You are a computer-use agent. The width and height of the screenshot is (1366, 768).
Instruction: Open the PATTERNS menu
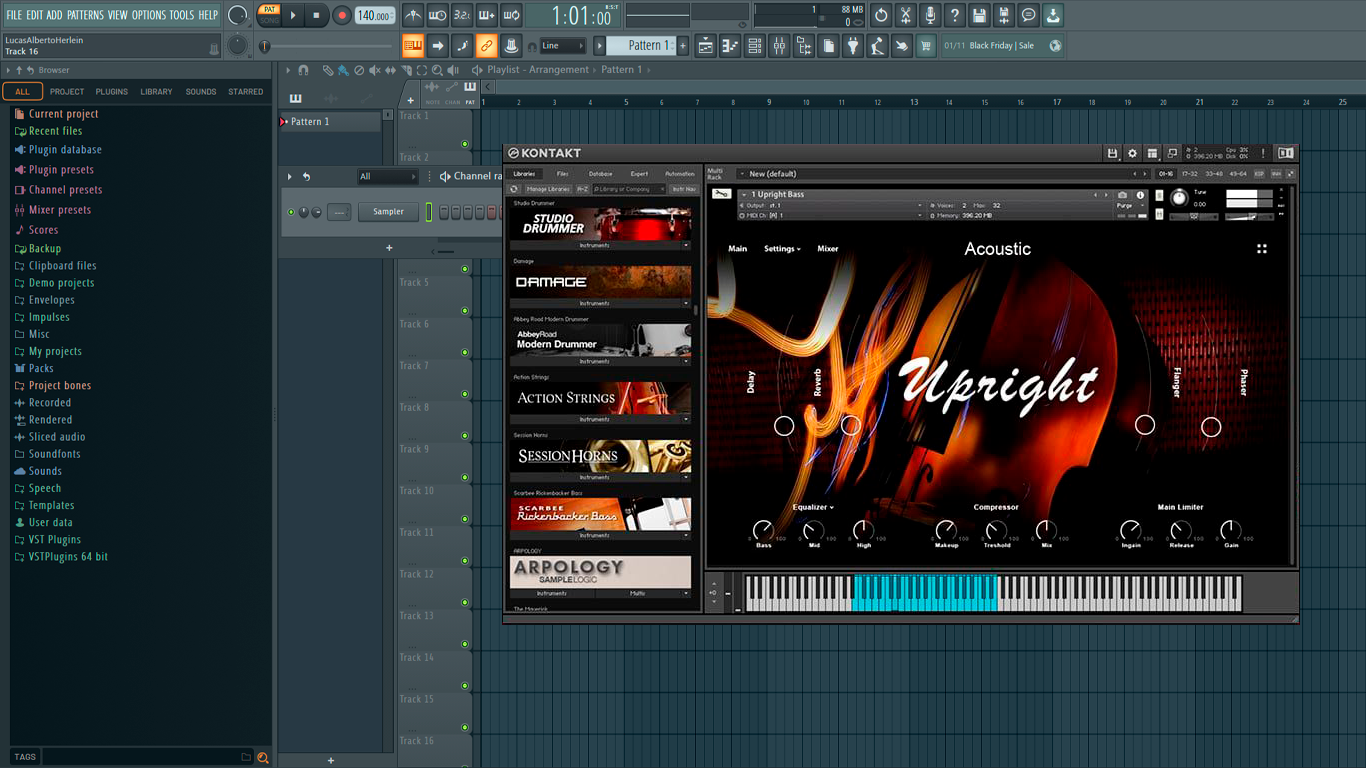pos(85,15)
